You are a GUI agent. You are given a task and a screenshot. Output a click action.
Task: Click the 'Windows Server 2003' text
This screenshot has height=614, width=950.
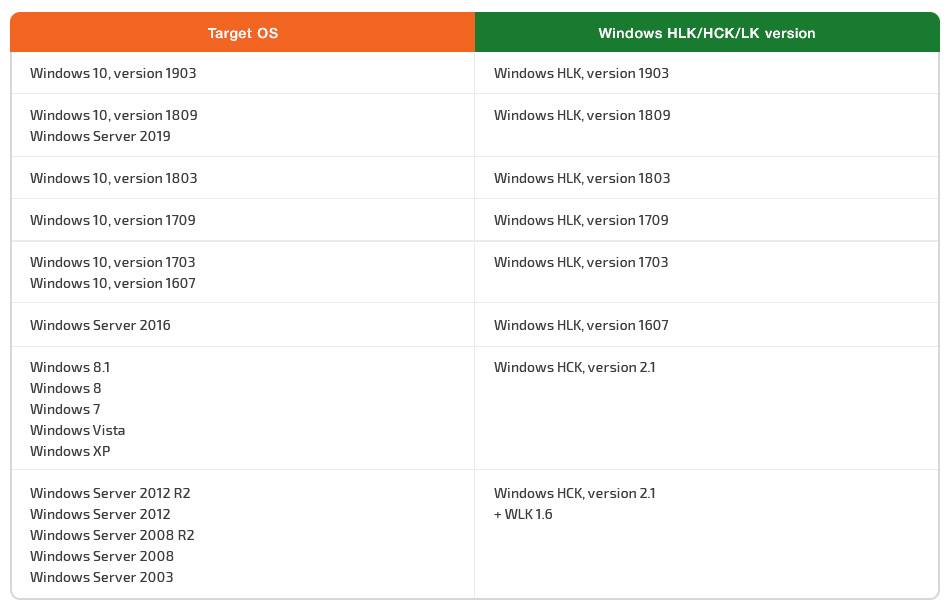click(x=102, y=577)
